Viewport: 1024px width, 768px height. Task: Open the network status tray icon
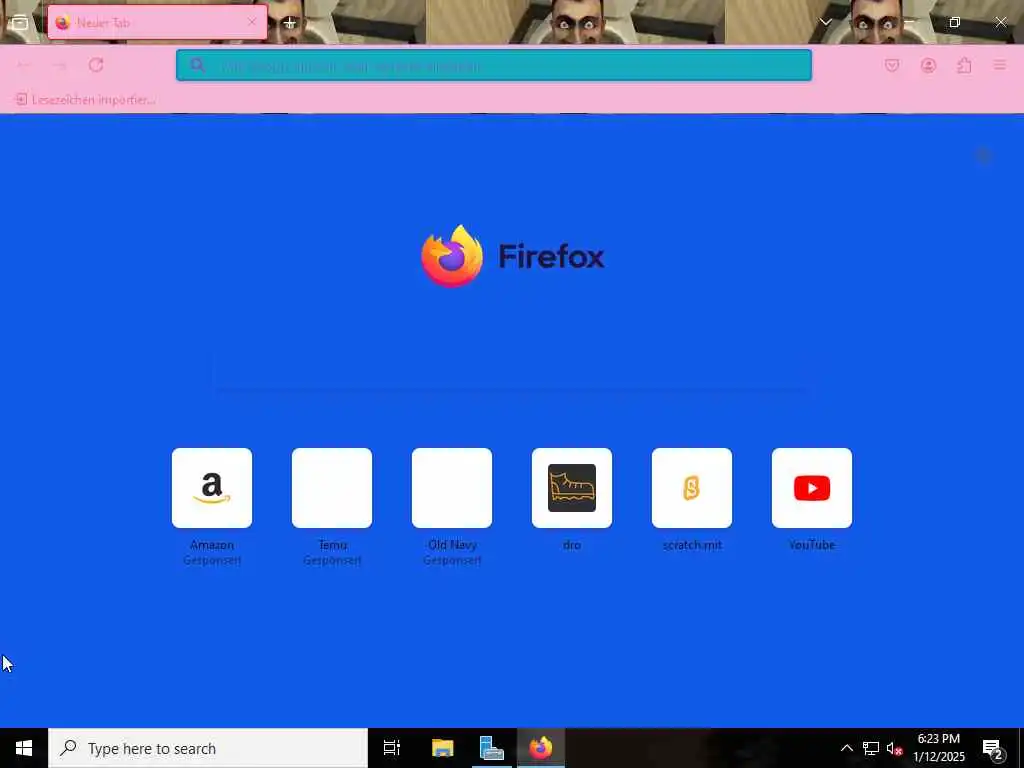click(x=871, y=748)
